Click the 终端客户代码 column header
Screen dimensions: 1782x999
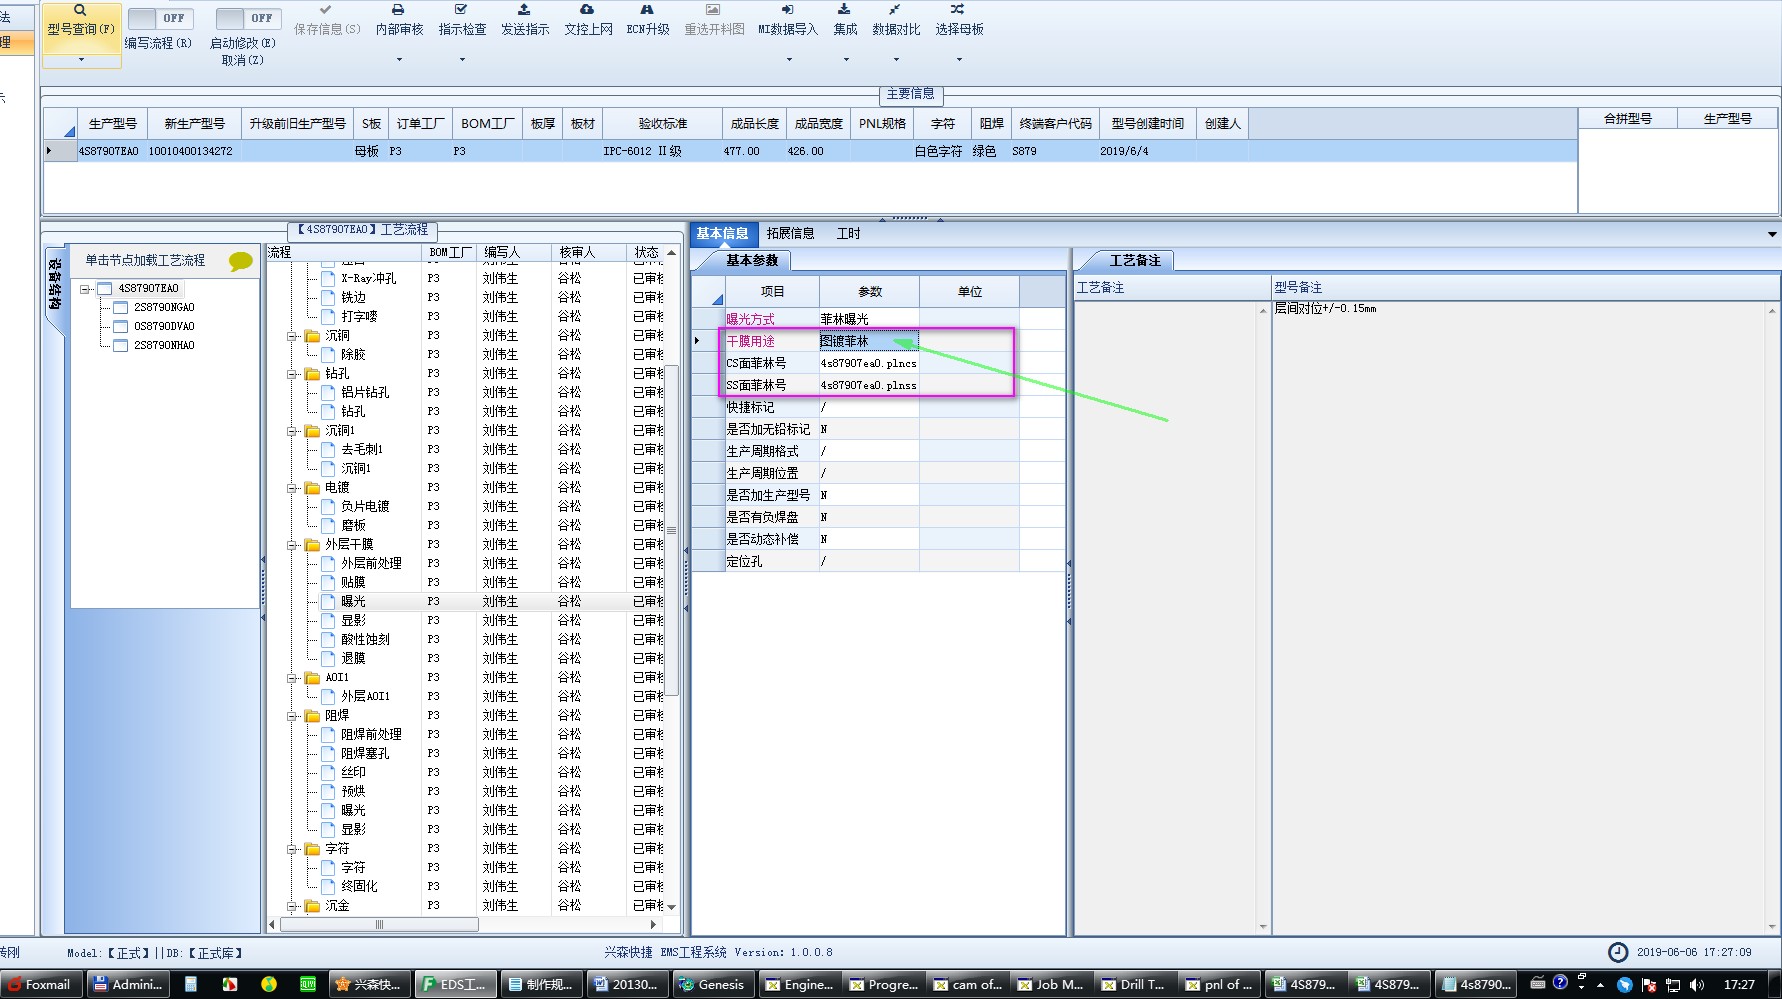pos(1056,123)
